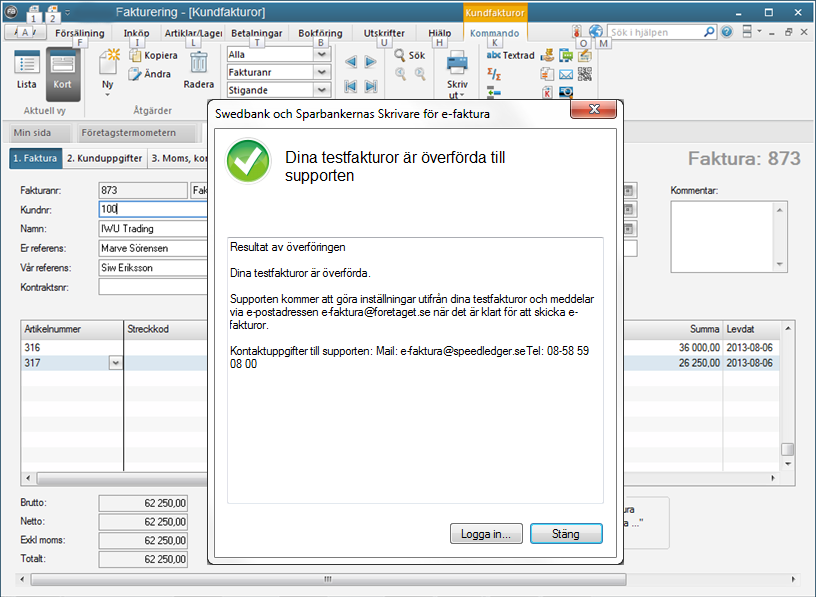Viewport: 816px width, 597px height.
Task: Click the globe icon near help search
Action: [595, 31]
